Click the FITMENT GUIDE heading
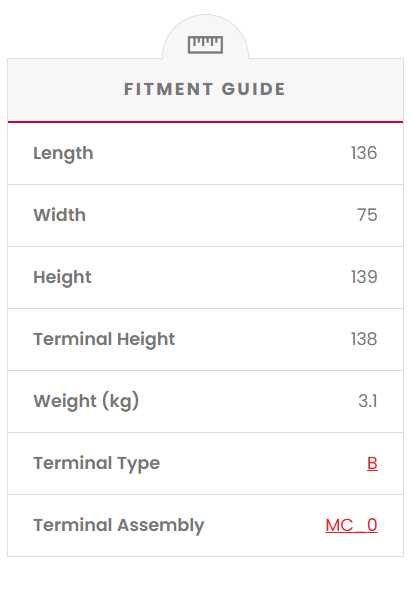 coord(205,89)
